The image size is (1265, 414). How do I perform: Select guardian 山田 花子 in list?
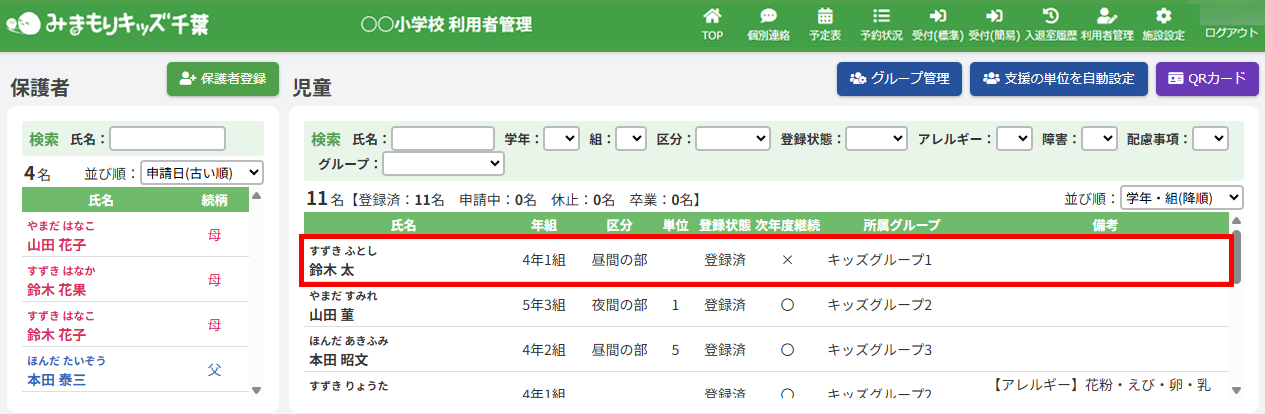click(56, 243)
